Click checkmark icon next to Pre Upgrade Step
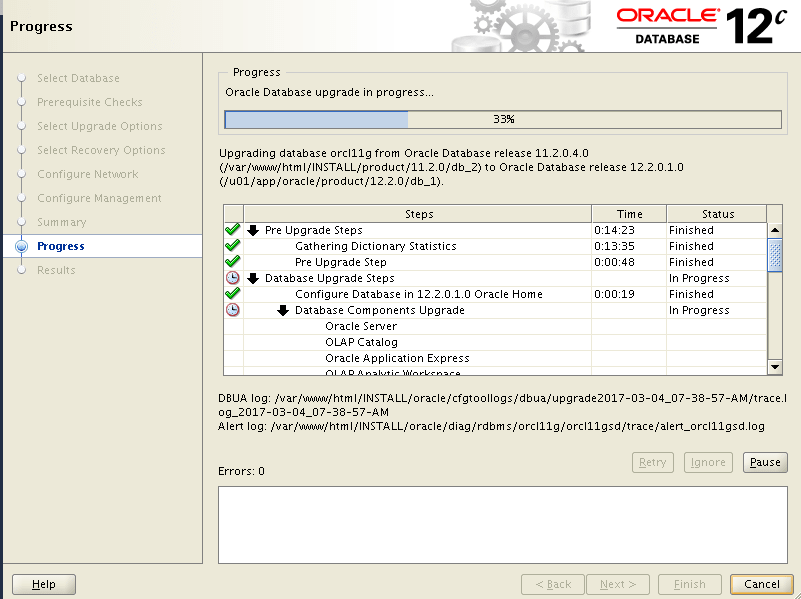Image resolution: width=801 pixels, height=599 pixels. (x=232, y=261)
